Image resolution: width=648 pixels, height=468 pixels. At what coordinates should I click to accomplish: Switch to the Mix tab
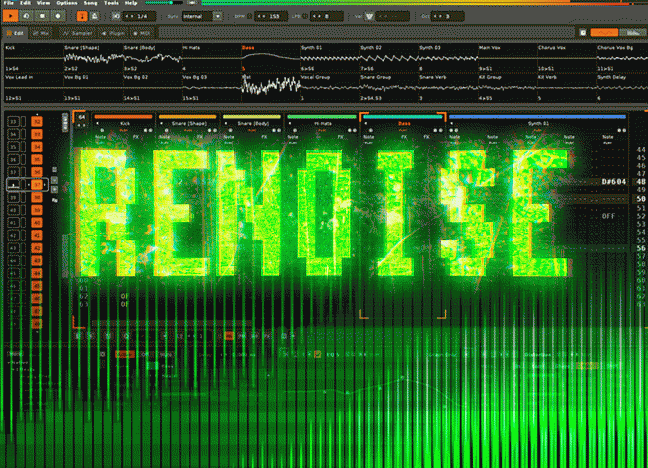click(x=41, y=33)
